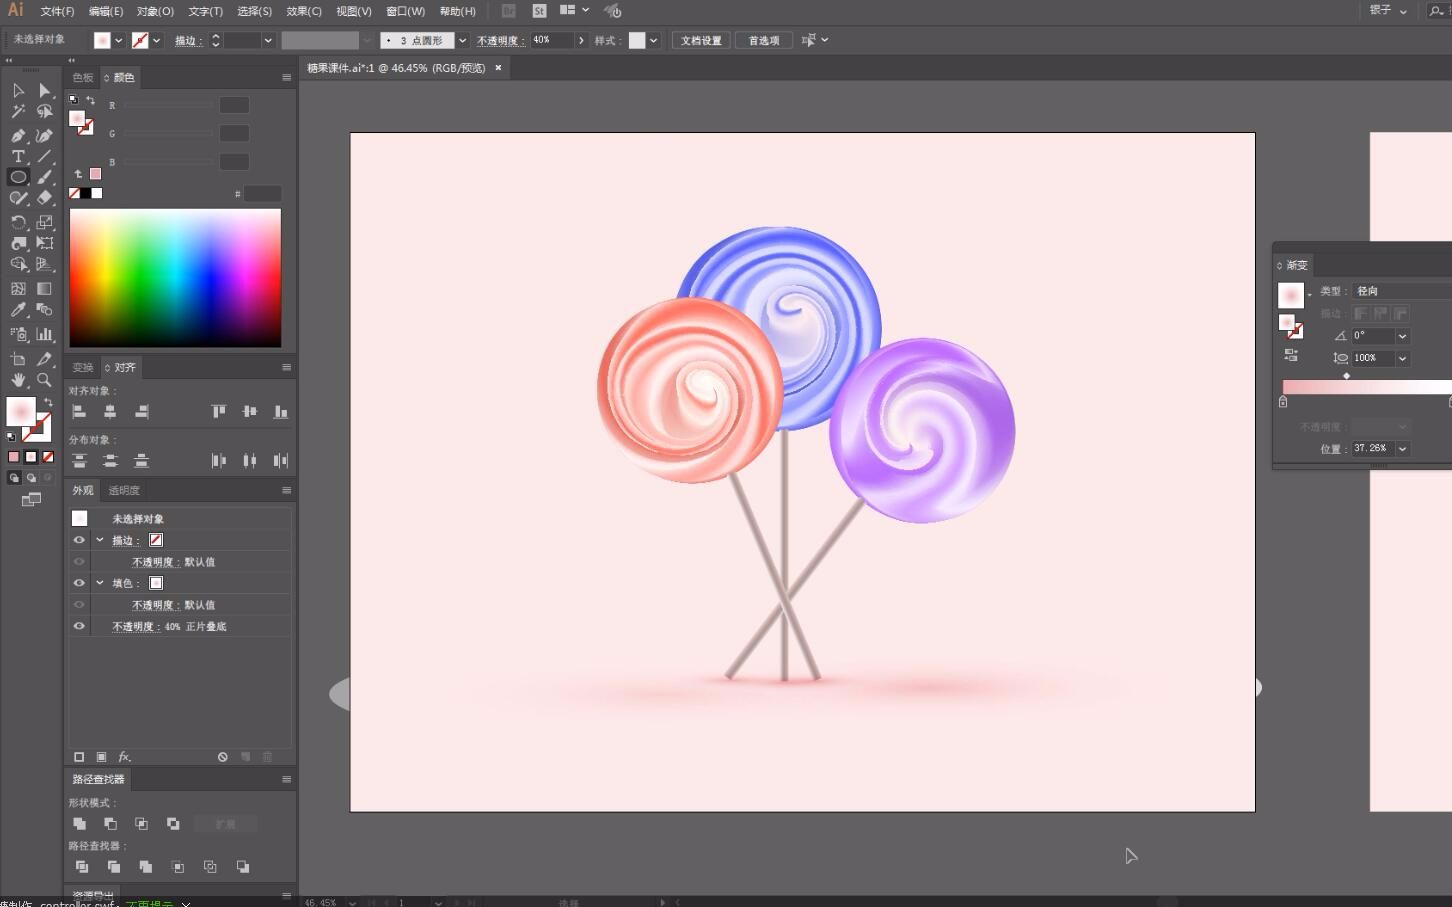Hide the 描边 stroke attribute visibility

[79, 540]
